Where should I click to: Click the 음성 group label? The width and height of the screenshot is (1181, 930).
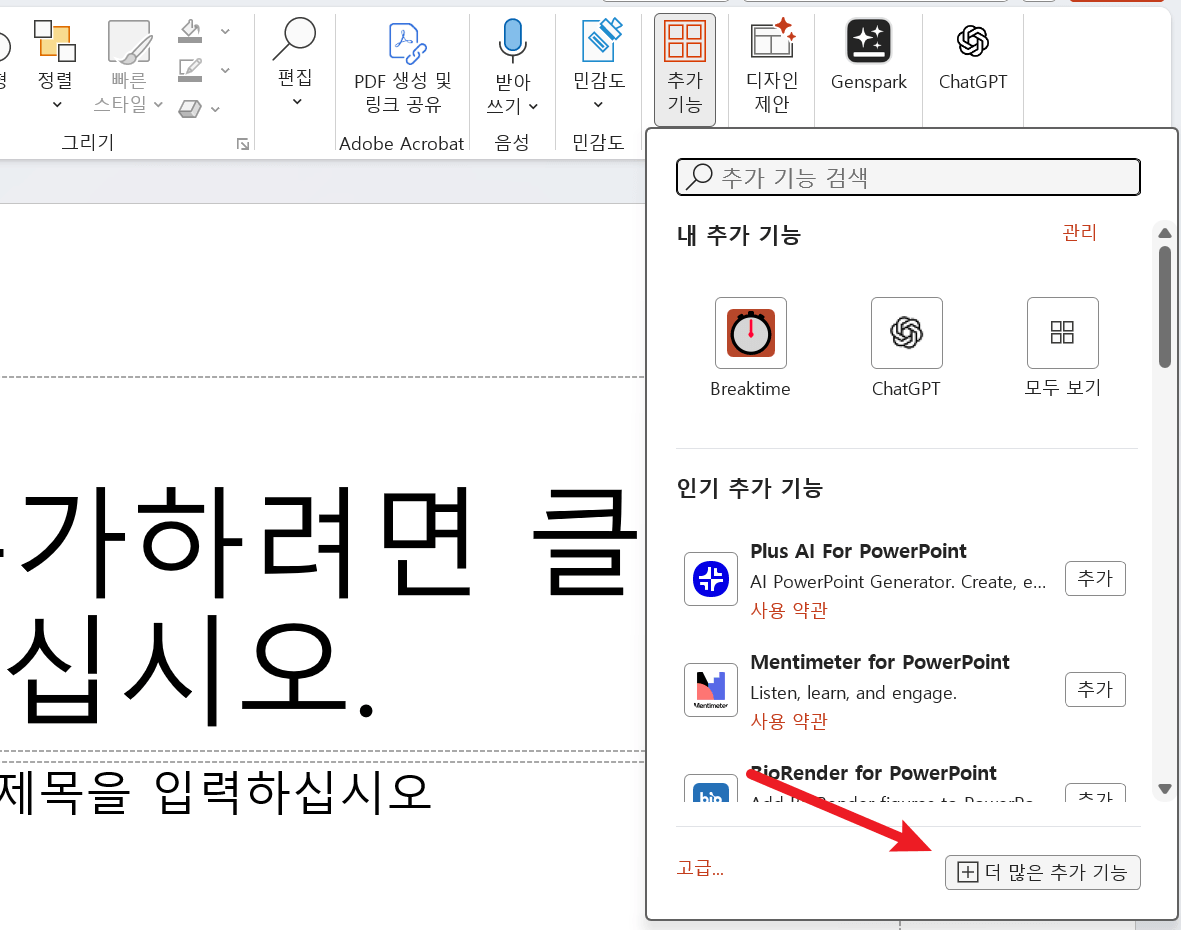pos(512,142)
